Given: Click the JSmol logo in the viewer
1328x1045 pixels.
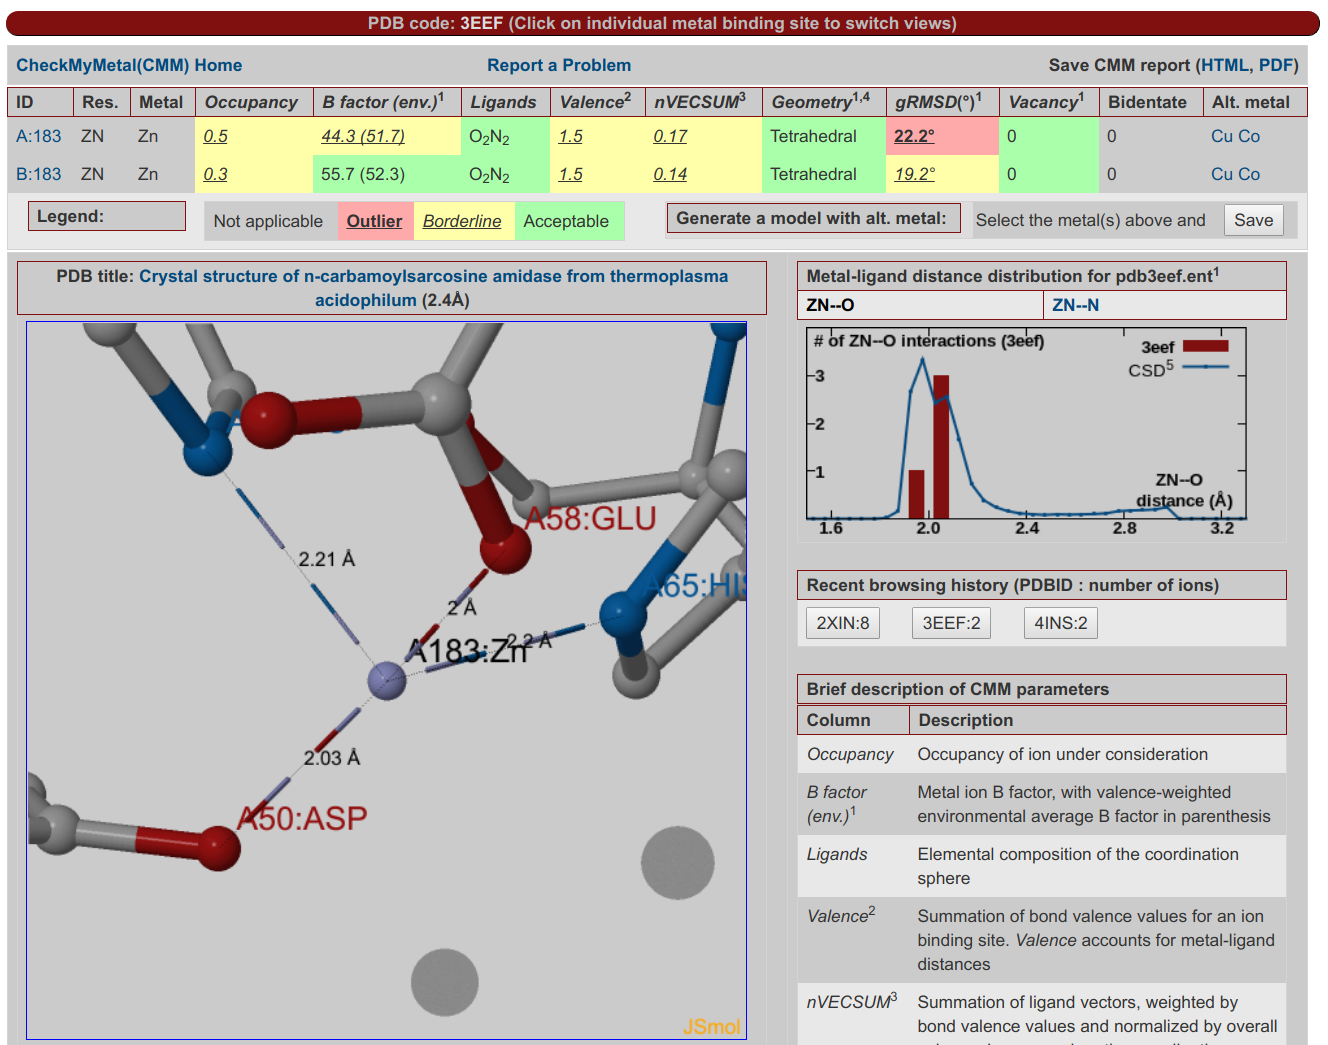Looking at the screenshot, I should tap(711, 1026).
